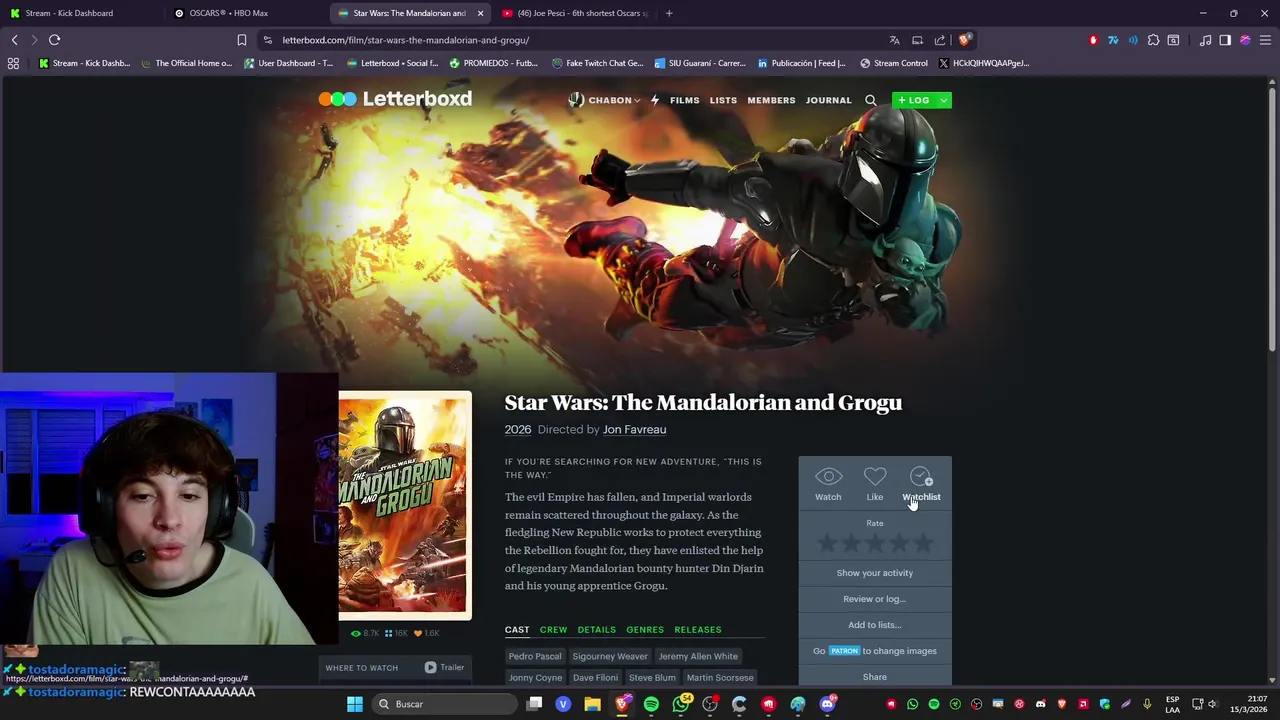
Task: Switch to the DETAILS tab
Action: [597, 630]
